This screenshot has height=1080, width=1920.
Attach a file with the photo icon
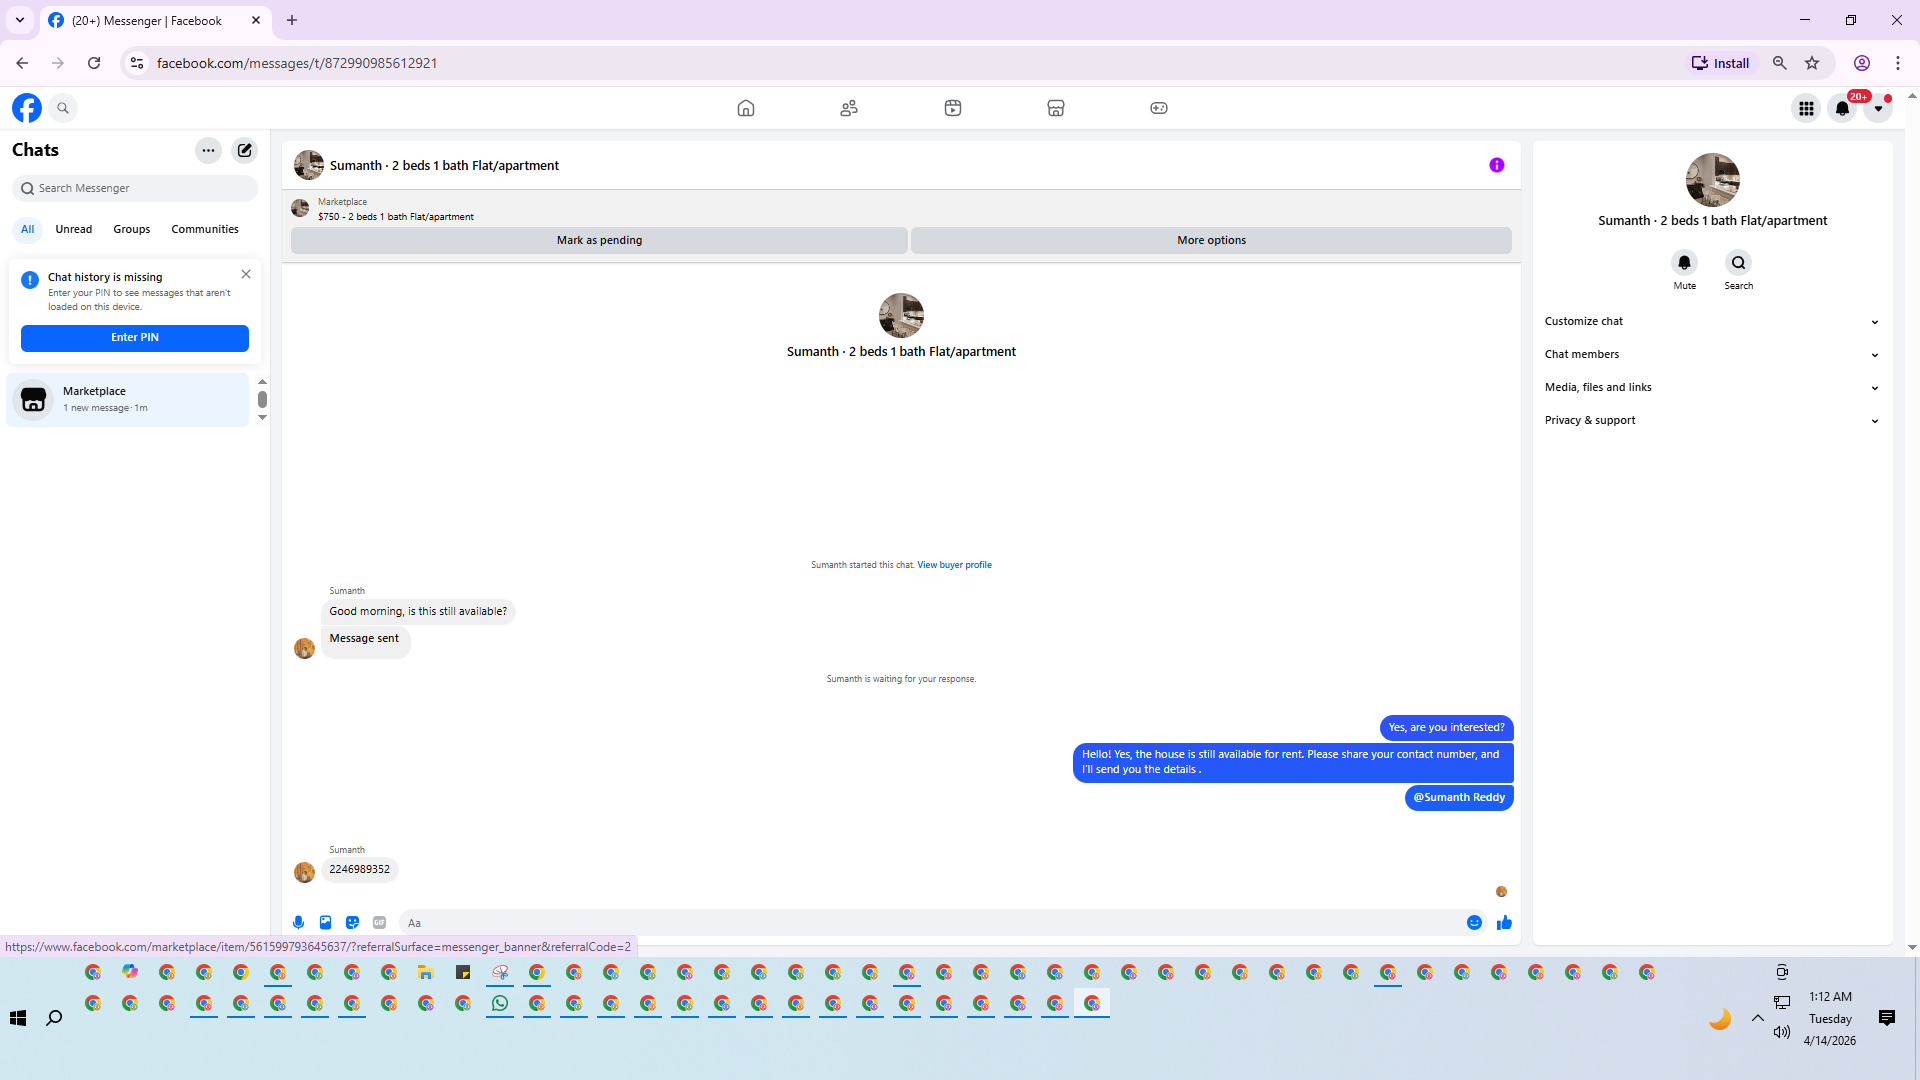325,922
